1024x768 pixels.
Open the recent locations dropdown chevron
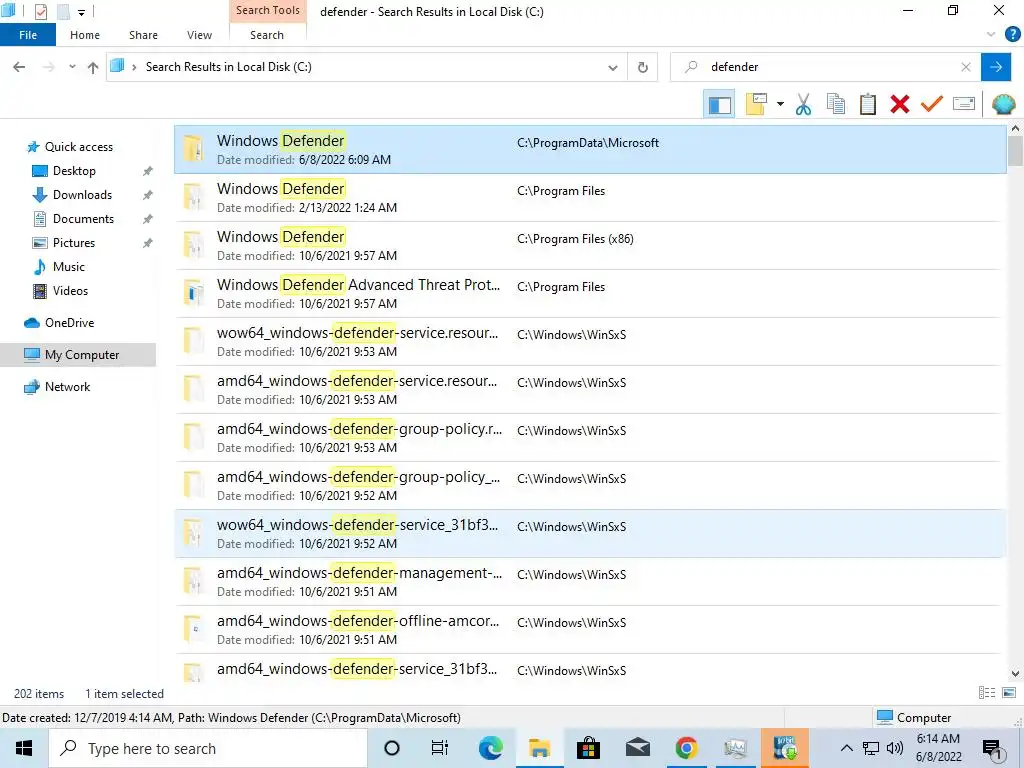72,67
